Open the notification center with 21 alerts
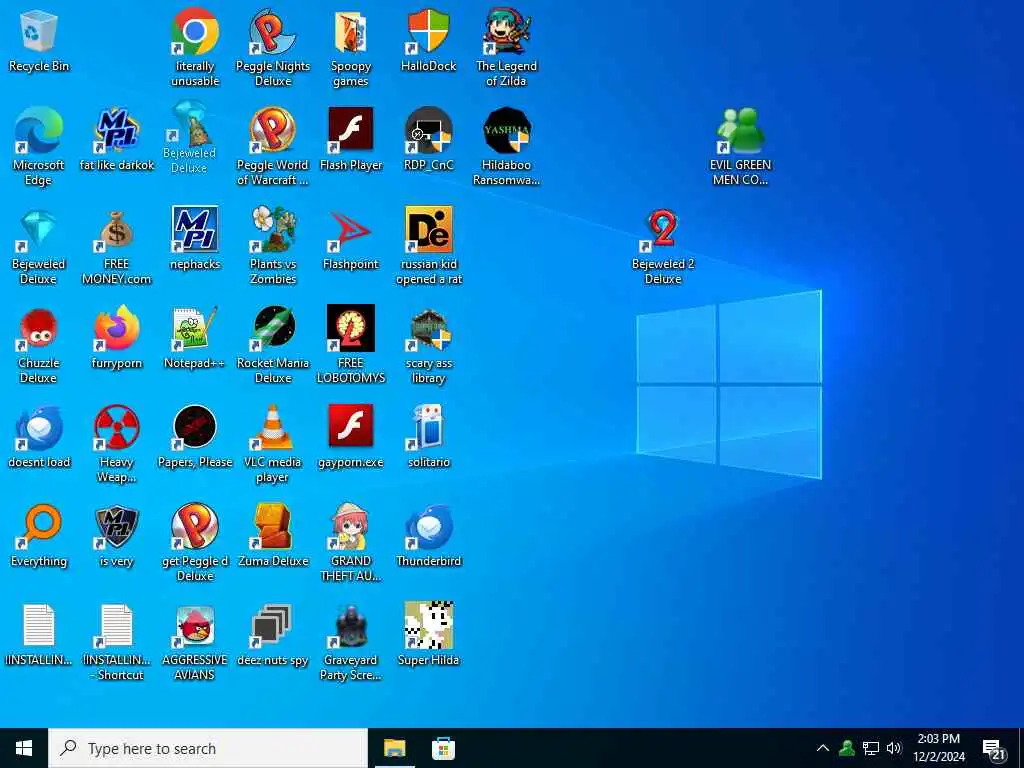 point(994,750)
